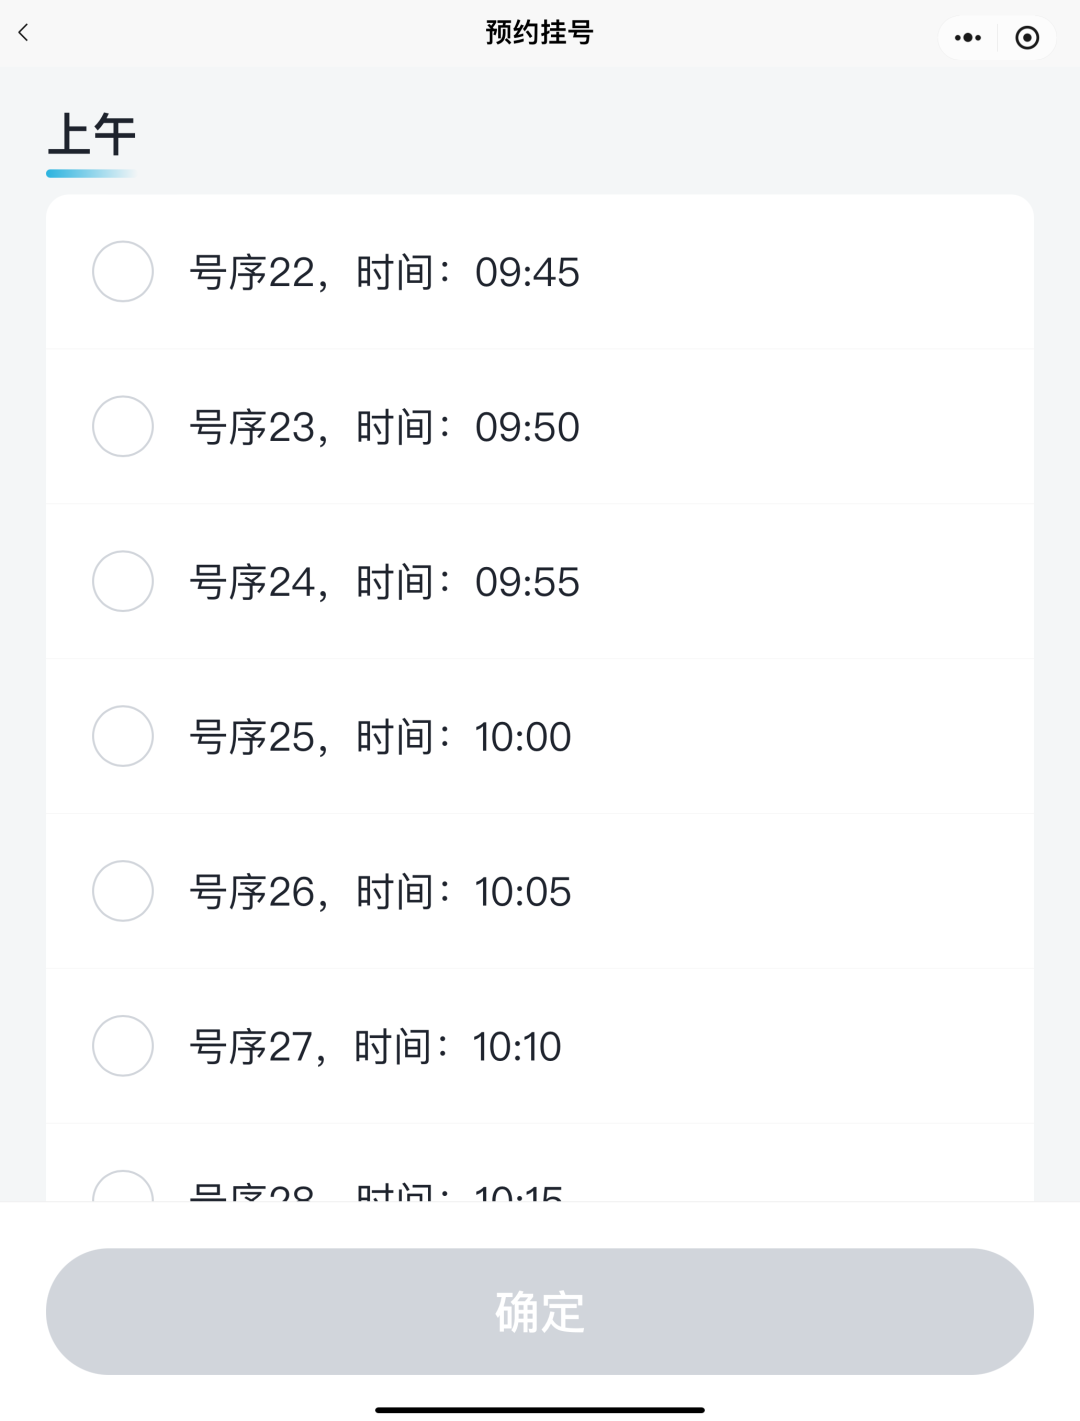Open the three-dot more options menu
Image resolution: width=1080 pixels, height=1421 pixels.
click(967, 38)
